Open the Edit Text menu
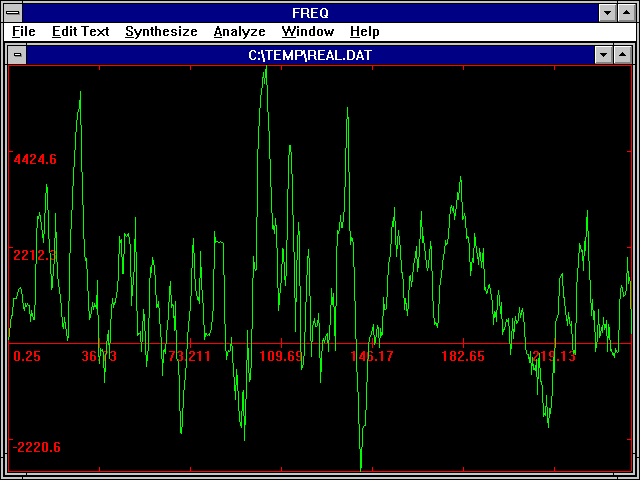 click(80, 32)
